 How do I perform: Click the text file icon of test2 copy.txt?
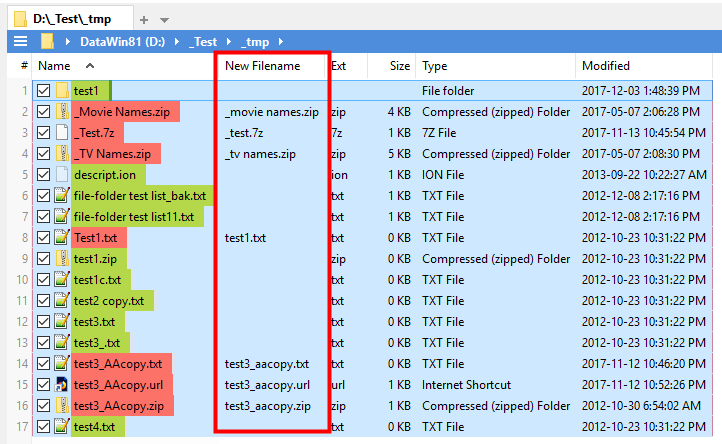62,301
